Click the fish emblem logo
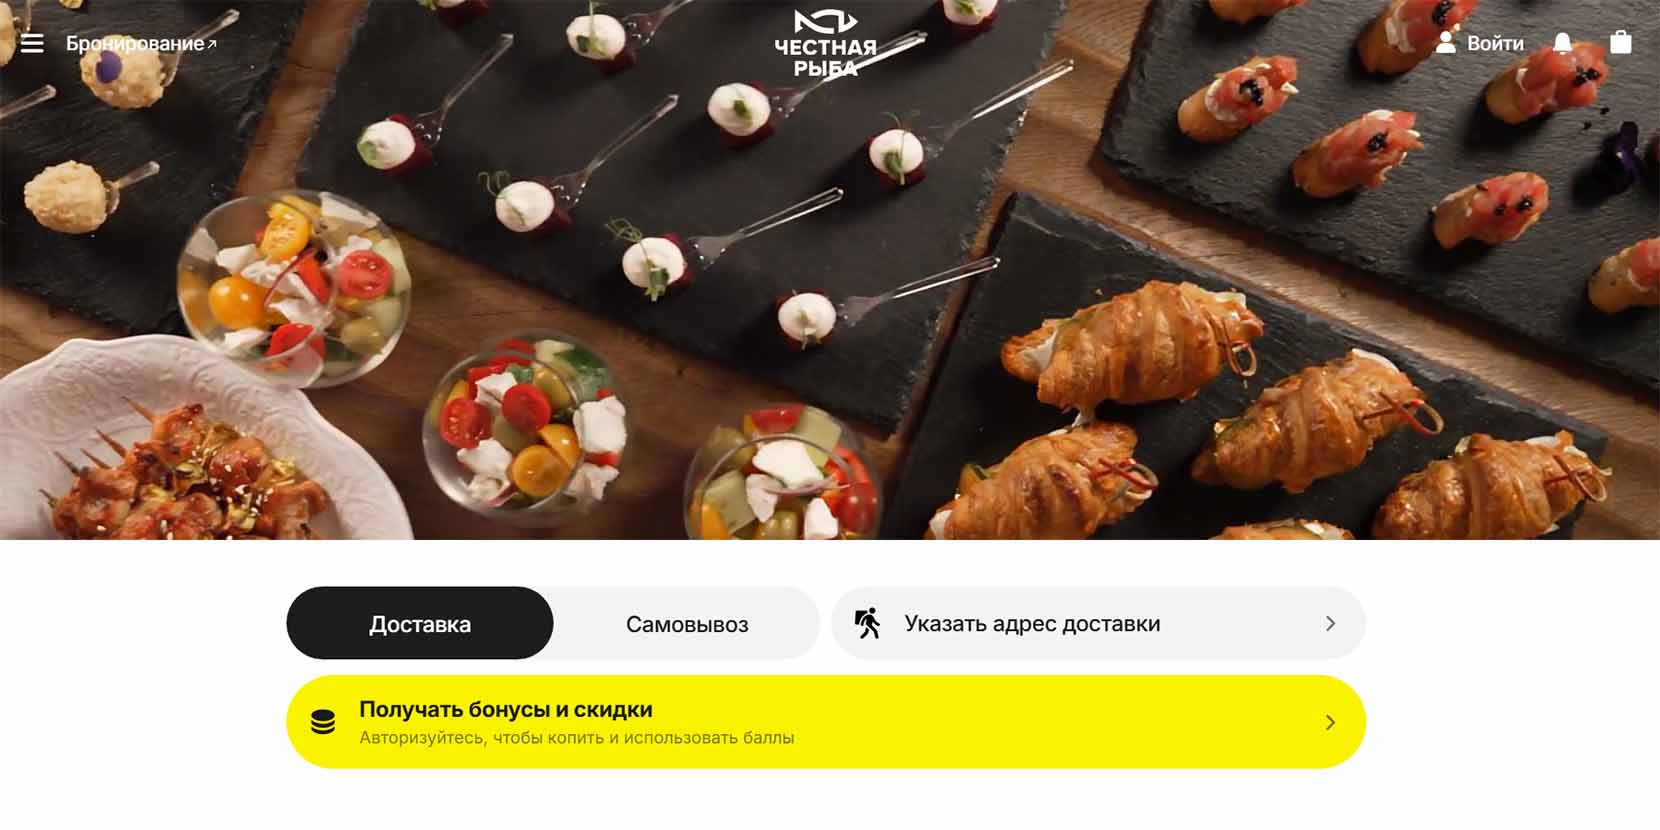The width and height of the screenshot is (1660, 830). [x=825, y=22]
